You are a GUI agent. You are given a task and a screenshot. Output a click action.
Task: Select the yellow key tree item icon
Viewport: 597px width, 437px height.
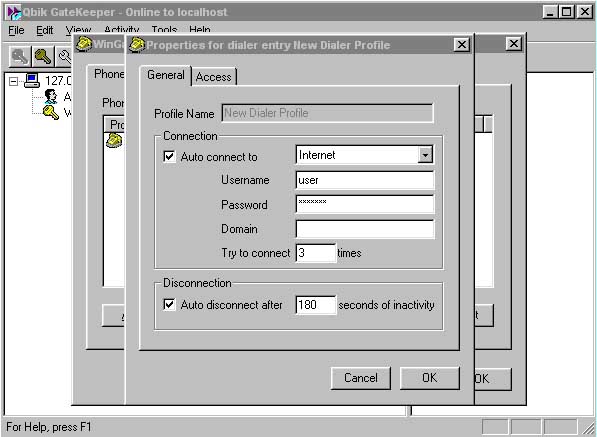[x=51, y=113]
